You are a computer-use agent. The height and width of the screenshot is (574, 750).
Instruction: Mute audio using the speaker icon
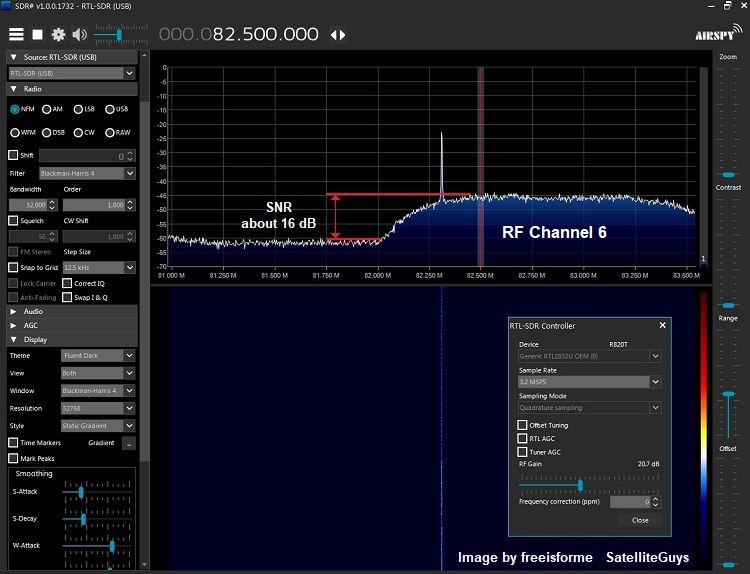click(x=80, y=34)
